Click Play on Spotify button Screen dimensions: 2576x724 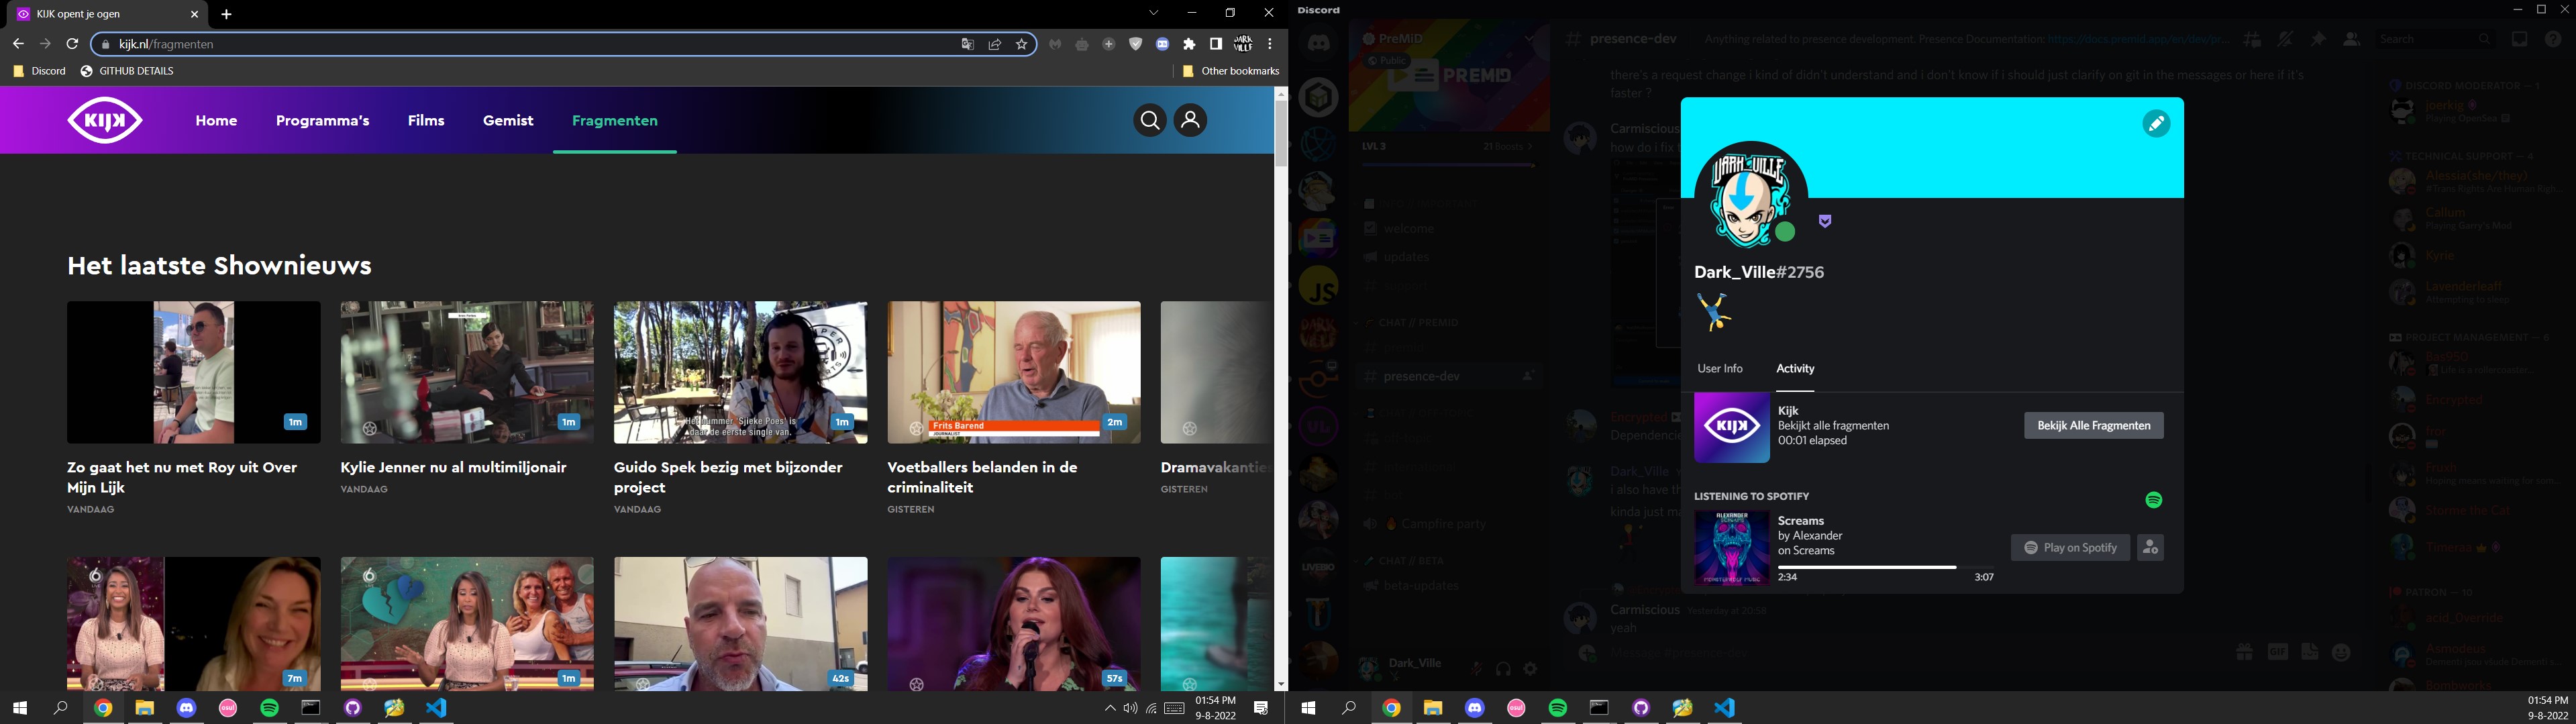(x=2070, y=547)
